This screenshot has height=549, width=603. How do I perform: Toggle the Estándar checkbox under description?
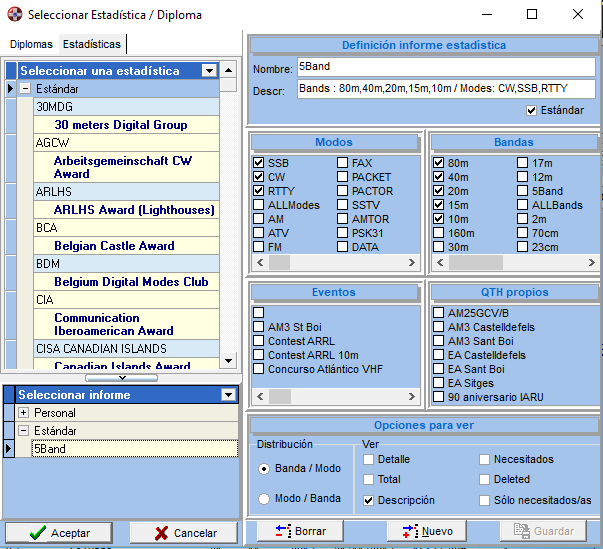531,110
